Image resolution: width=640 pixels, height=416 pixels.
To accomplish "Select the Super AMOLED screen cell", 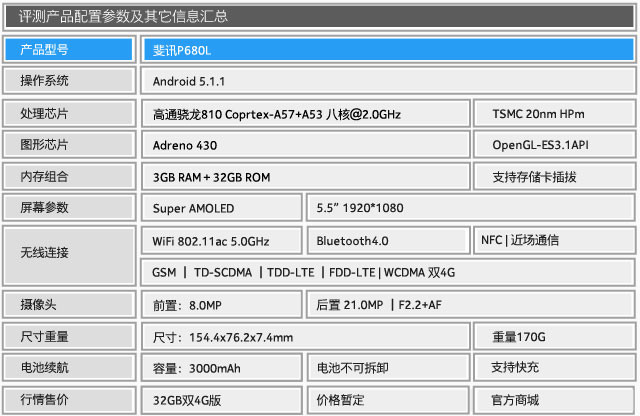I will point(220,209).
